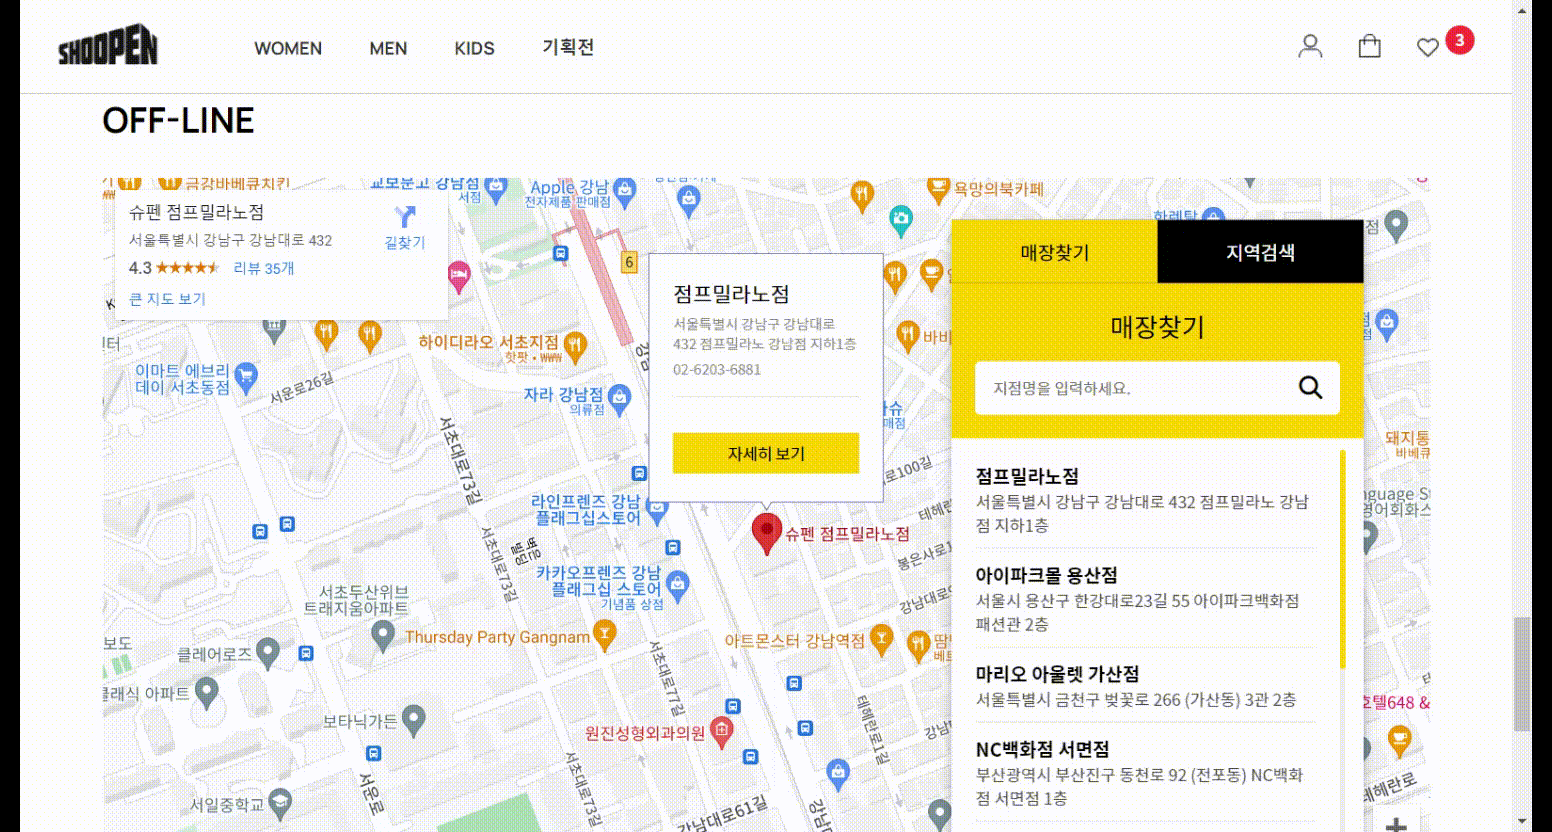Click the red 슈펜 점프밀라노점 map pin
The image size is (1552, 832).
point(766,535)
